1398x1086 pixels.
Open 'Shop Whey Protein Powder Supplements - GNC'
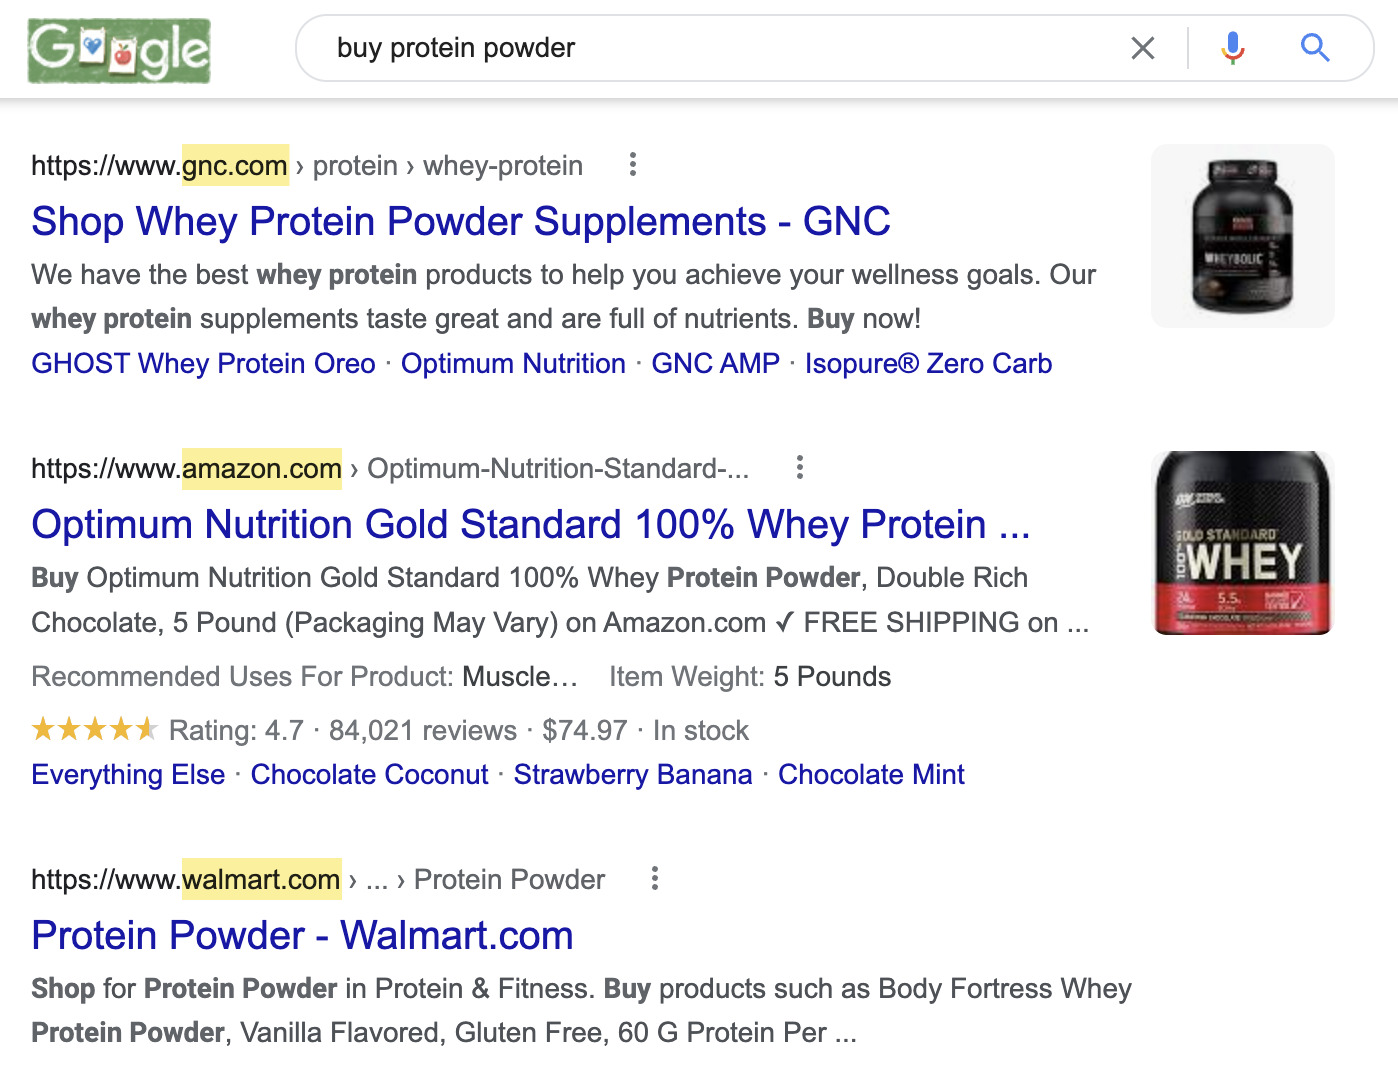460,222
